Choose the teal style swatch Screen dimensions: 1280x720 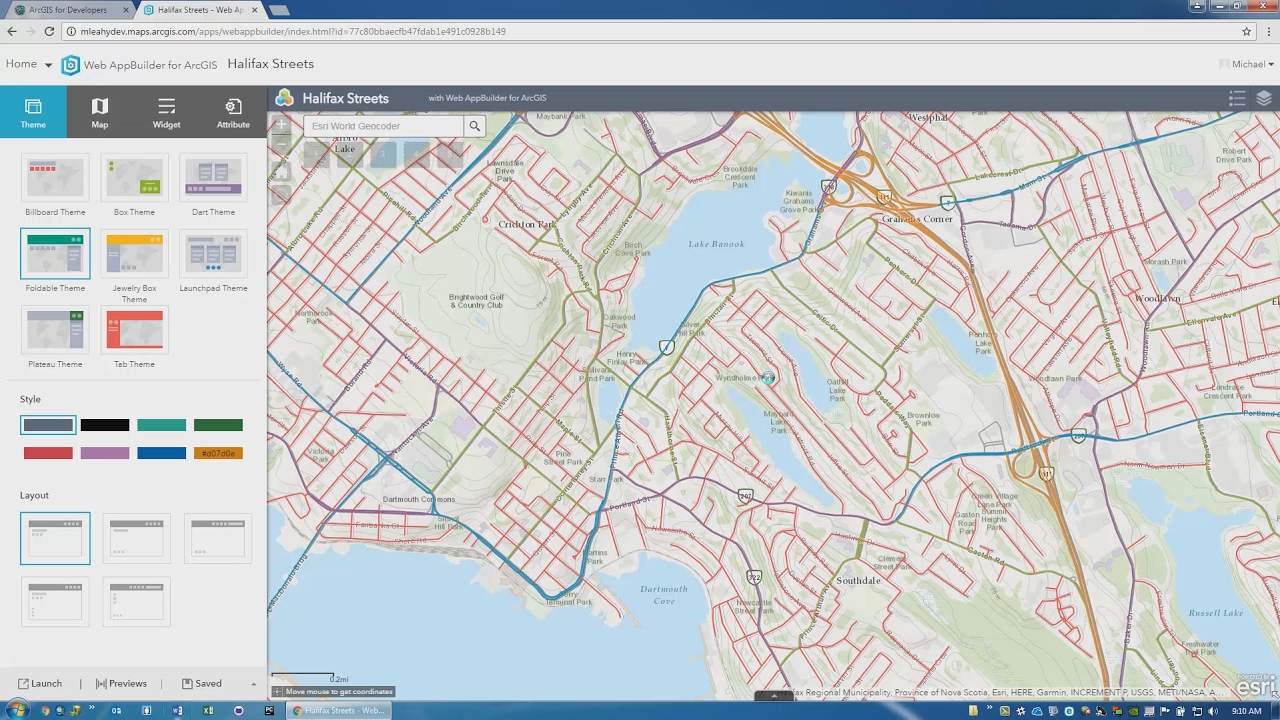coord(161,425)
